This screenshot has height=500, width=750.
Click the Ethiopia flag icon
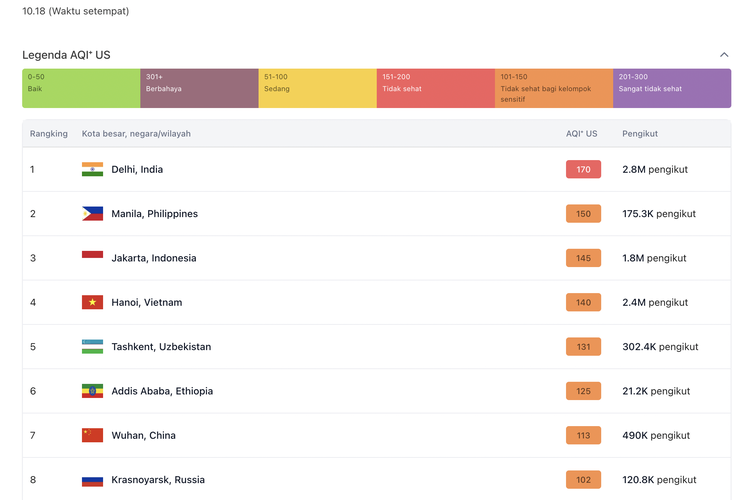[92, 391]
